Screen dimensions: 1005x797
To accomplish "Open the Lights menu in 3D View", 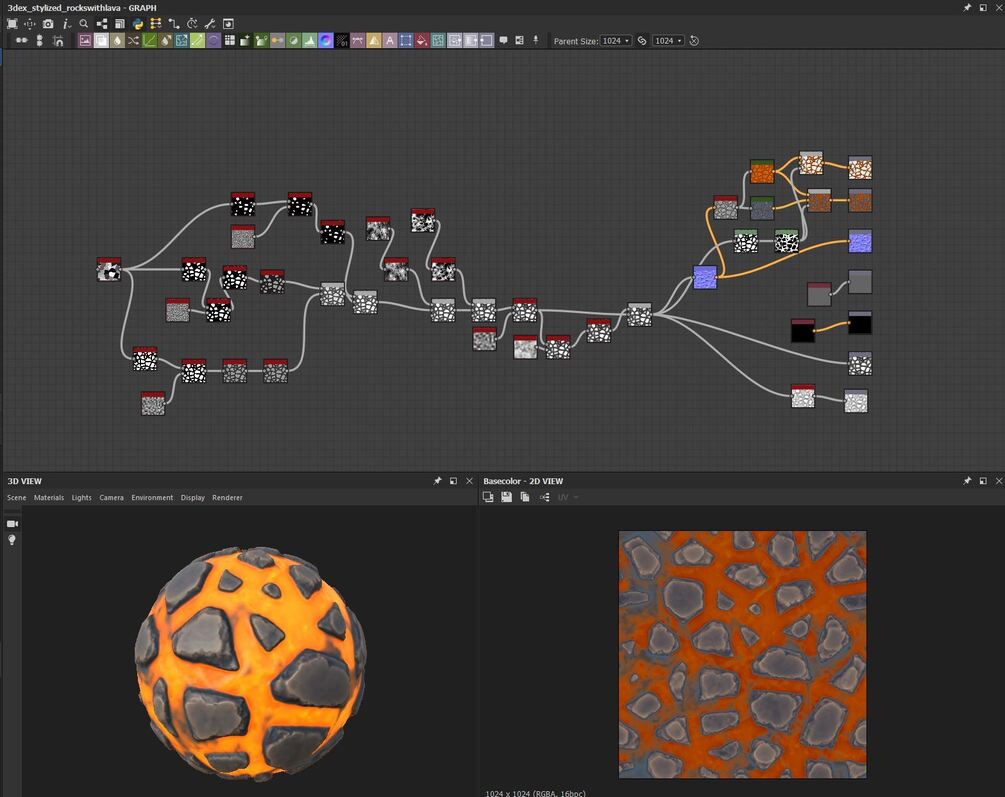I will [x=81, y=498].
